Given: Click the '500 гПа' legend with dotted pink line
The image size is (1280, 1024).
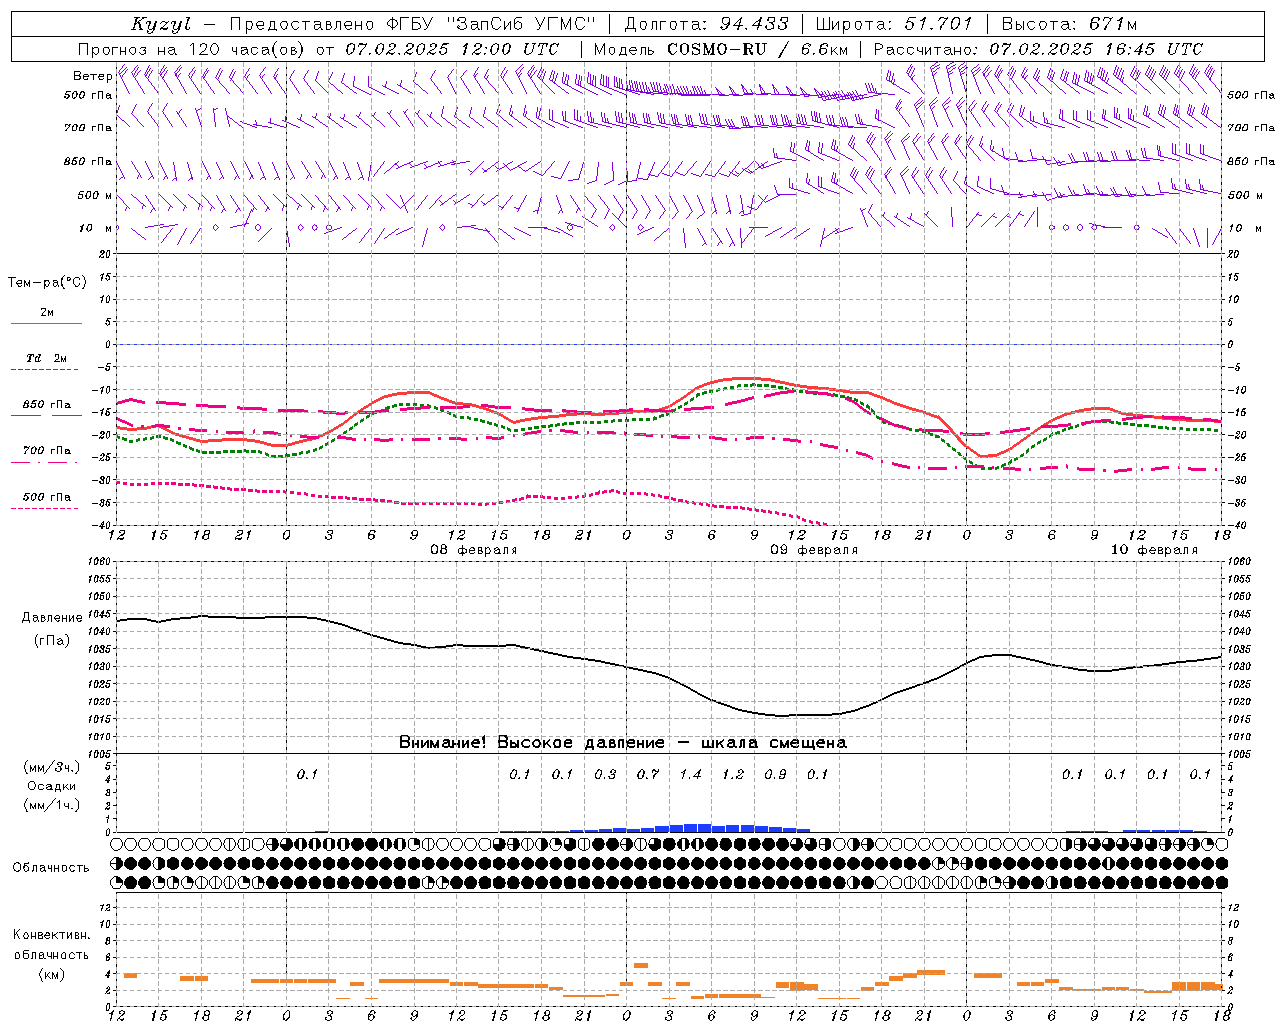Looking at the screenshot, I should pyautogui.click(x=47, y=497).
